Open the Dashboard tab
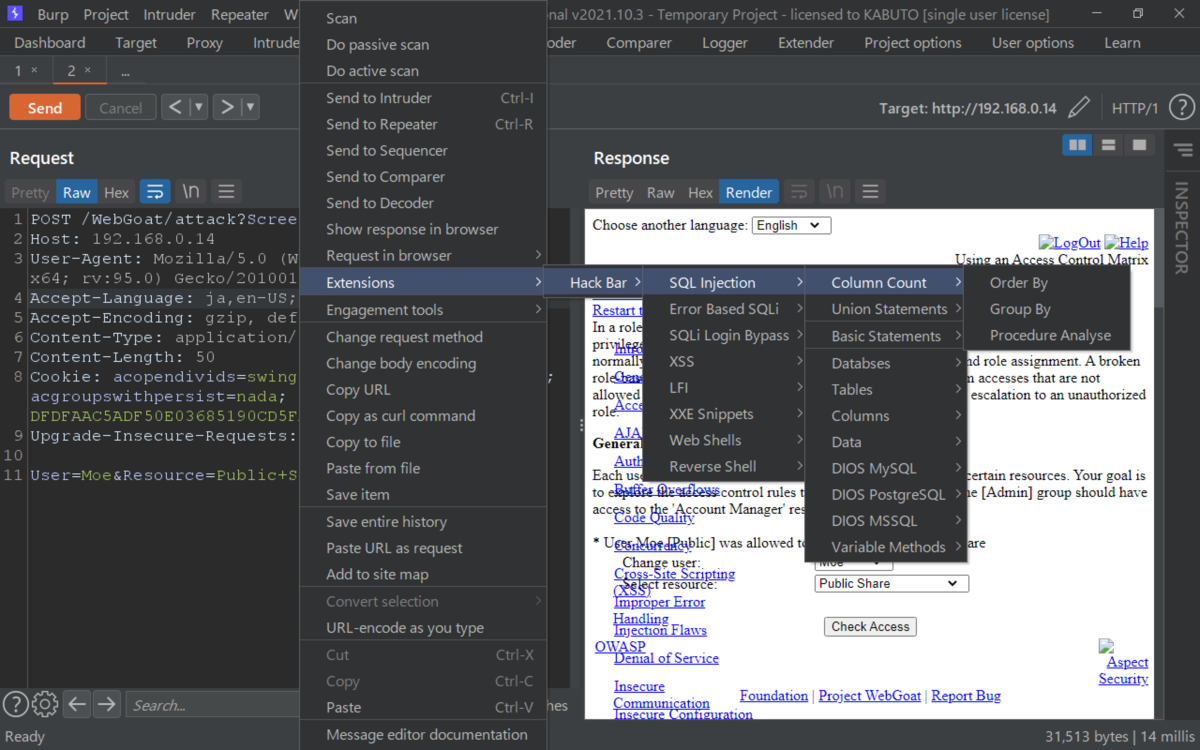 tap(50, 43)
